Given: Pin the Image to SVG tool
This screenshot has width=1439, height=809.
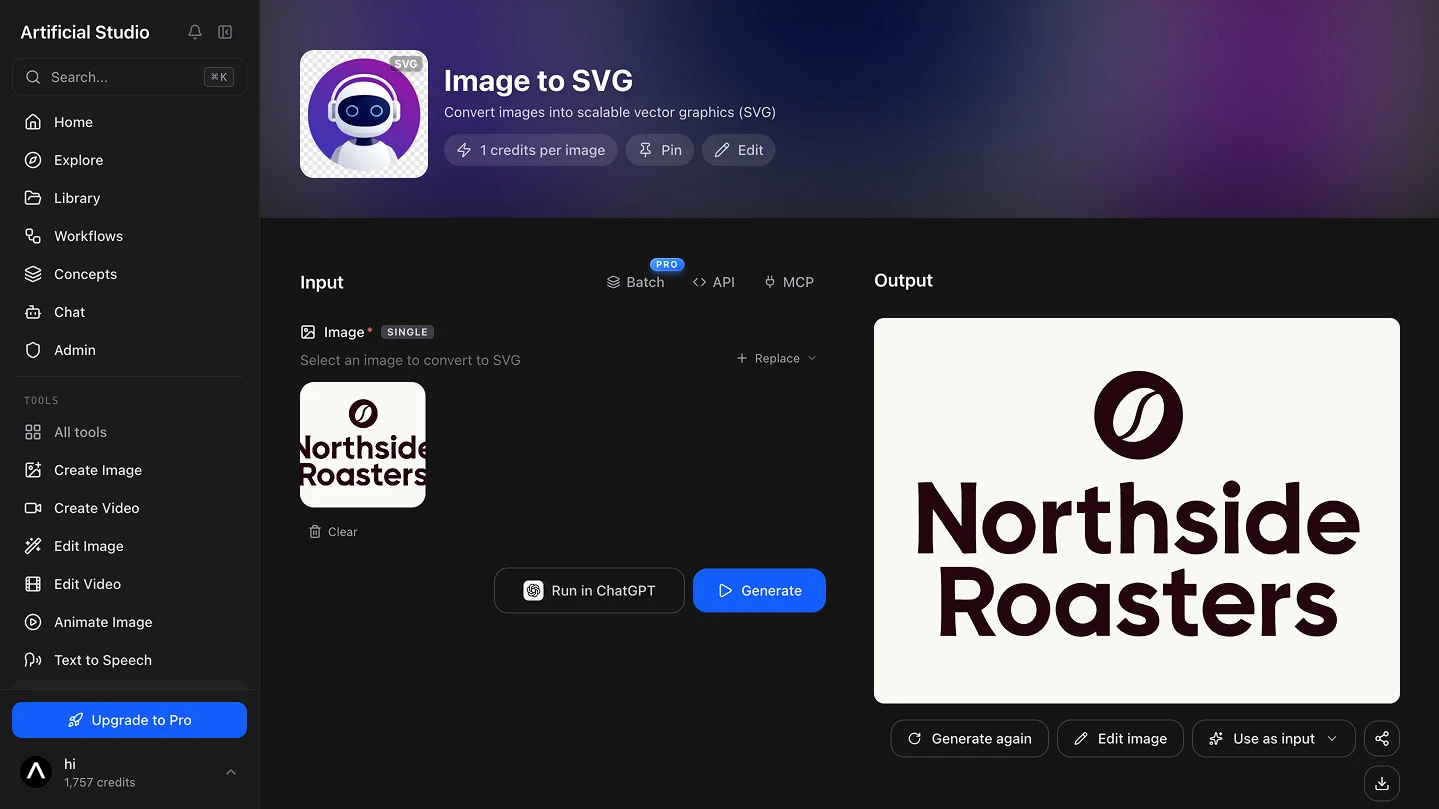Looking at the screenshot, I should point(659,150).
